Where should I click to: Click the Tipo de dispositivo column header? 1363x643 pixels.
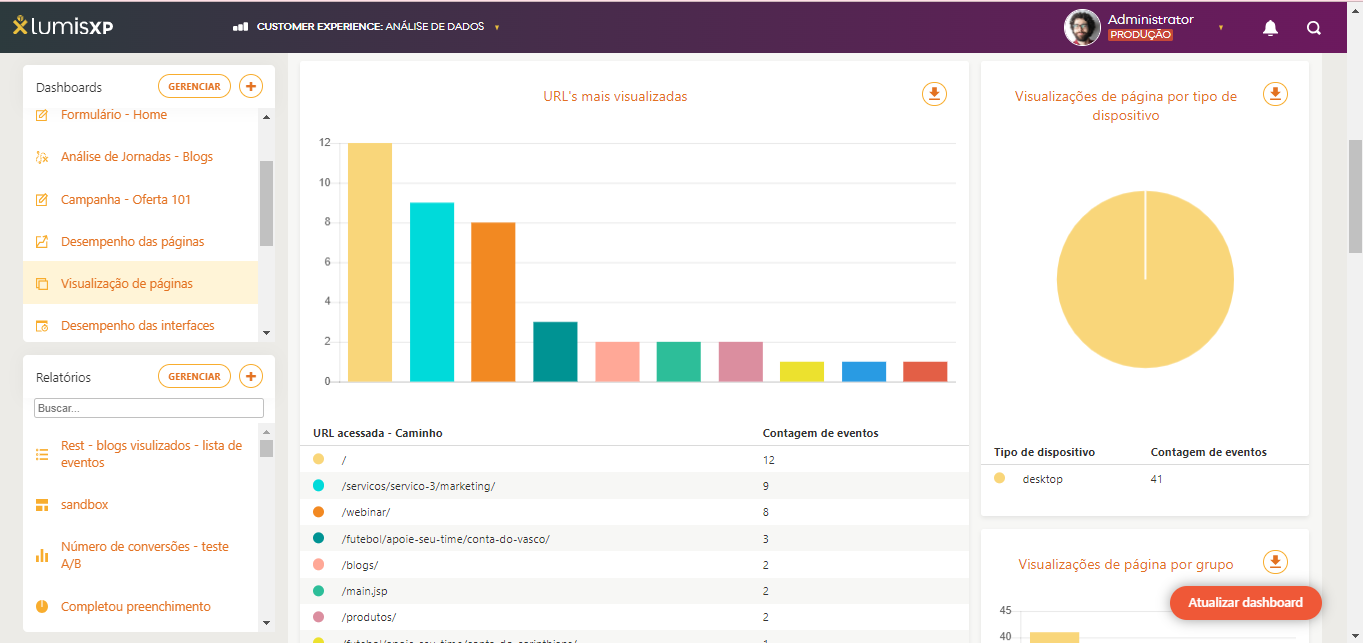pos(1044,452)
